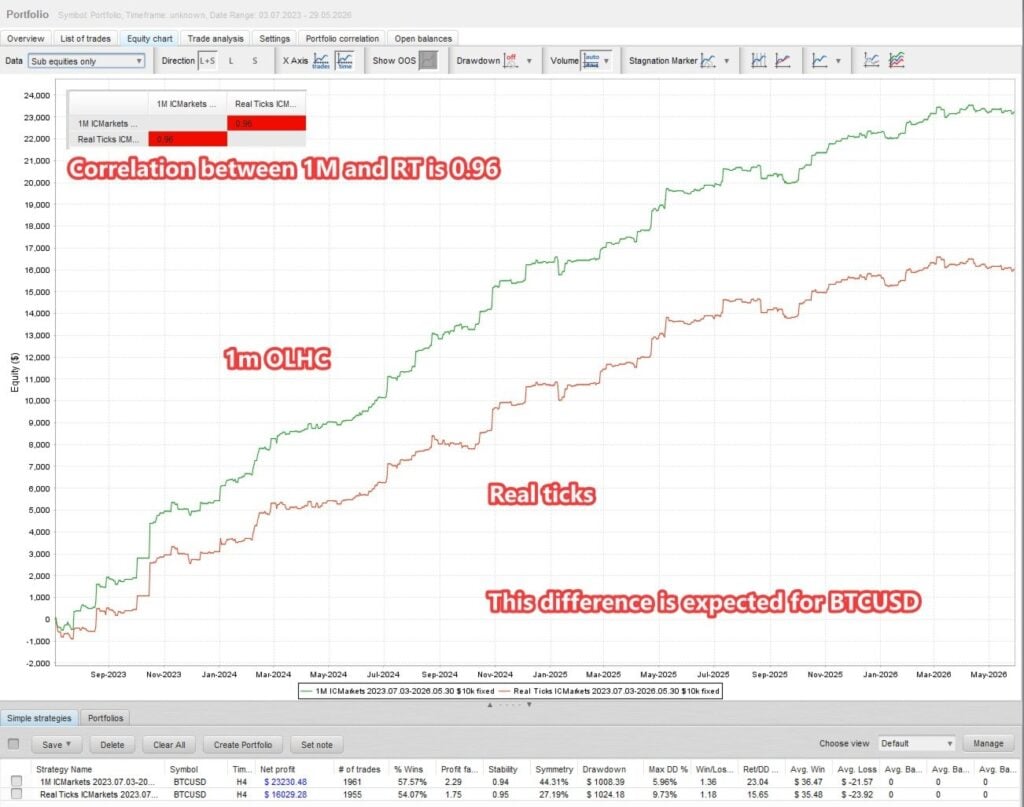Click the $ 1008.39 drawdown cell
1024x807 pixels.
pyautogui.click(x=605, y=782)
